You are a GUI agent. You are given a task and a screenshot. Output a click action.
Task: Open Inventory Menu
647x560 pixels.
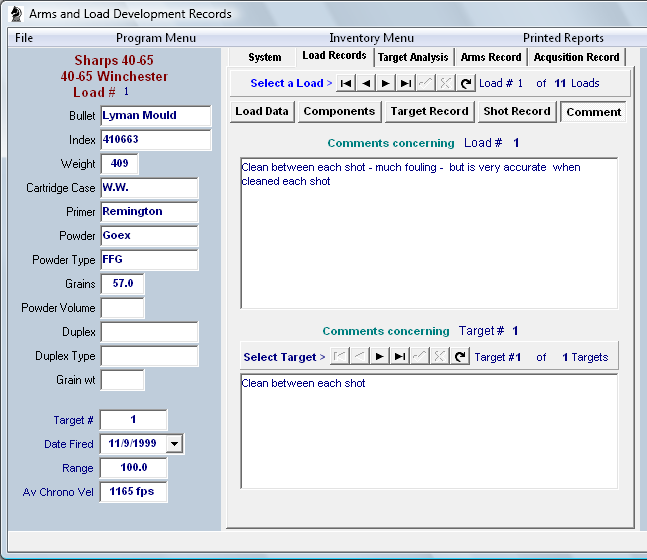point(371,38)
